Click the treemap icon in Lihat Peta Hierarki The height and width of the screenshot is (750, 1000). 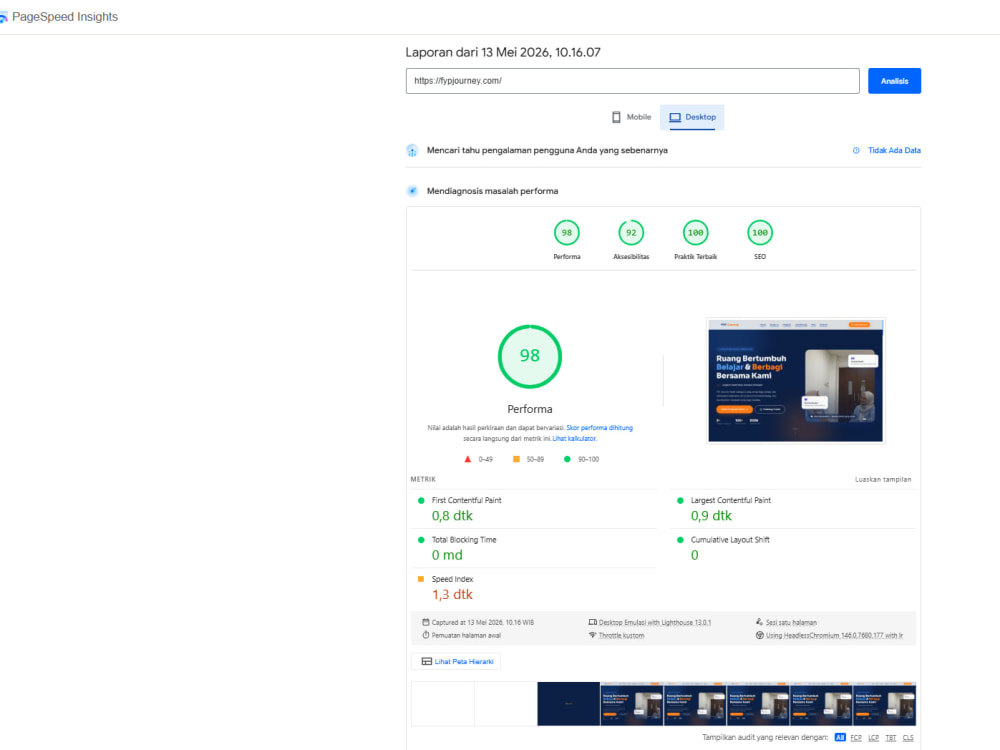click(427, 662)
